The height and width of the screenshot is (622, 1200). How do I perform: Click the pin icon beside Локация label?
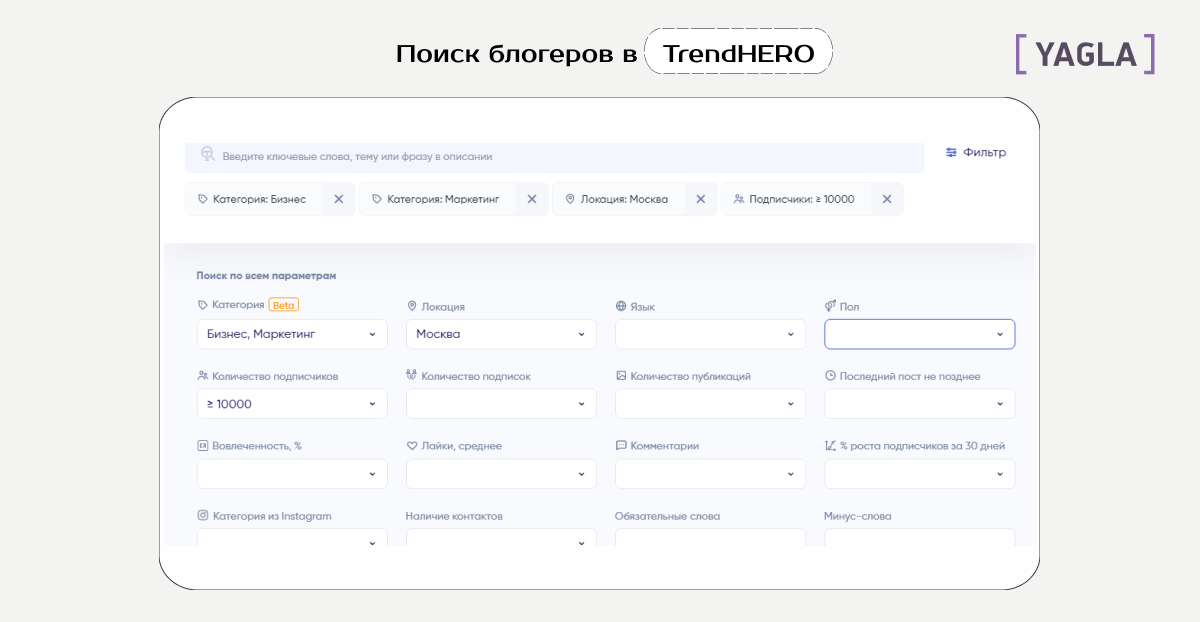[x=412, y=306]
